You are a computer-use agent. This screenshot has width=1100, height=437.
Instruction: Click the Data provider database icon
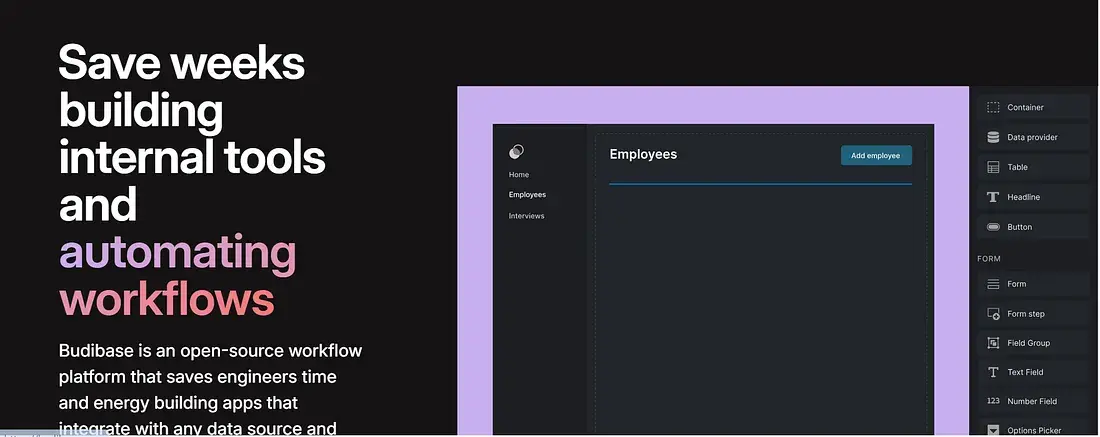pos(993,137)
